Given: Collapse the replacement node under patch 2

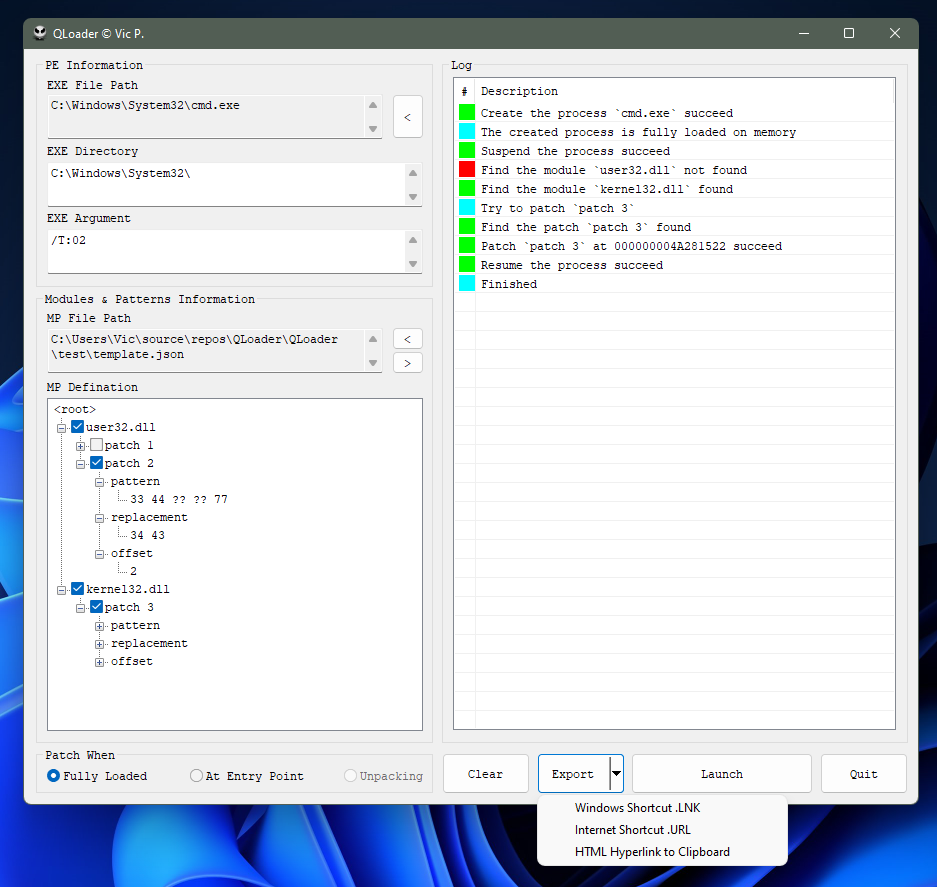Looking at the screenshot, I should point(99,518).
